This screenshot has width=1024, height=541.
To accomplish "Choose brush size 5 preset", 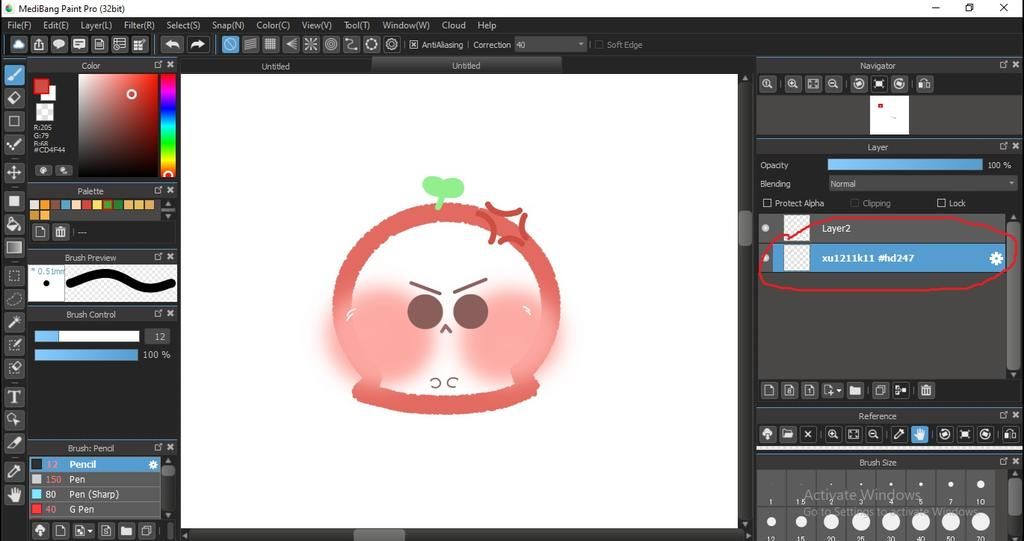I will (920, 491).
